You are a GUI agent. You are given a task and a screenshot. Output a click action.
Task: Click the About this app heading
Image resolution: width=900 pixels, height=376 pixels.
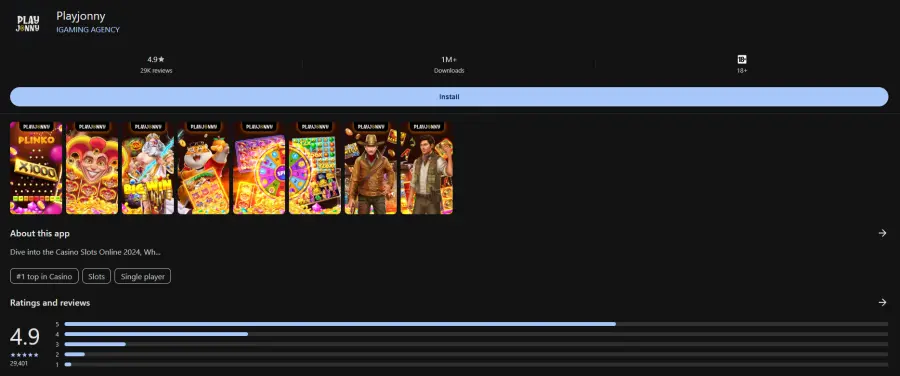pyautogui.click(x=40, y=234)
